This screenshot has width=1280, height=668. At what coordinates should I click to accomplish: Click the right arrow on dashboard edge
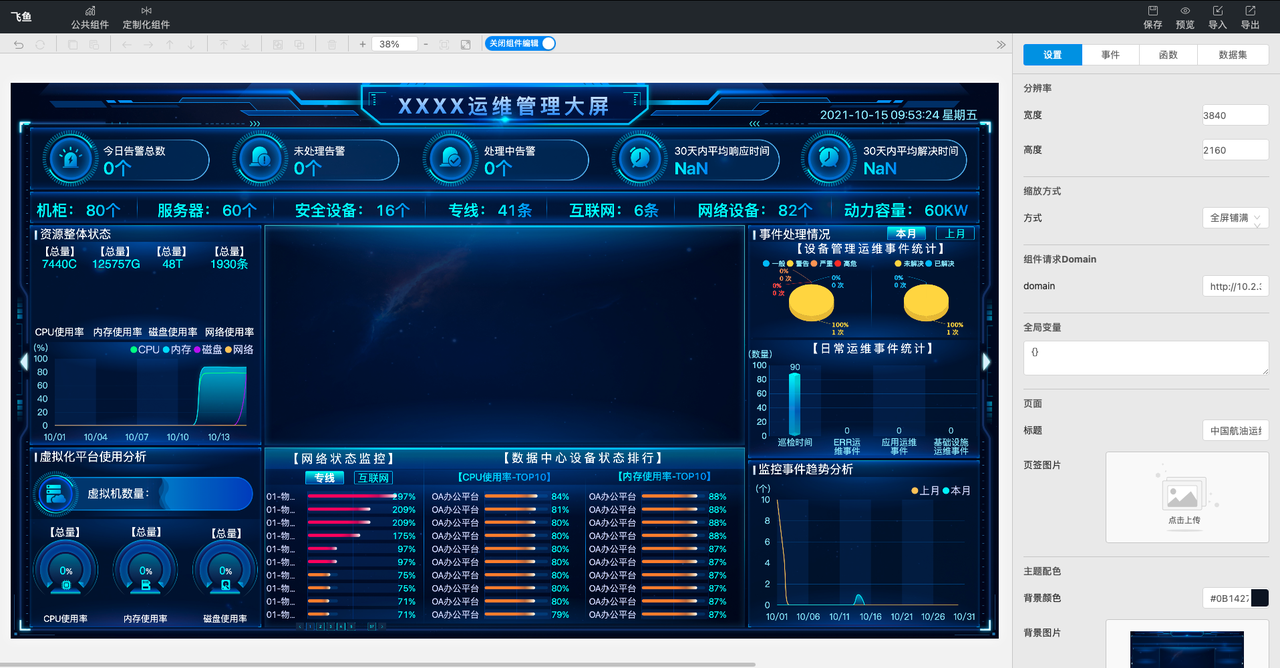(x=987, y=361)
